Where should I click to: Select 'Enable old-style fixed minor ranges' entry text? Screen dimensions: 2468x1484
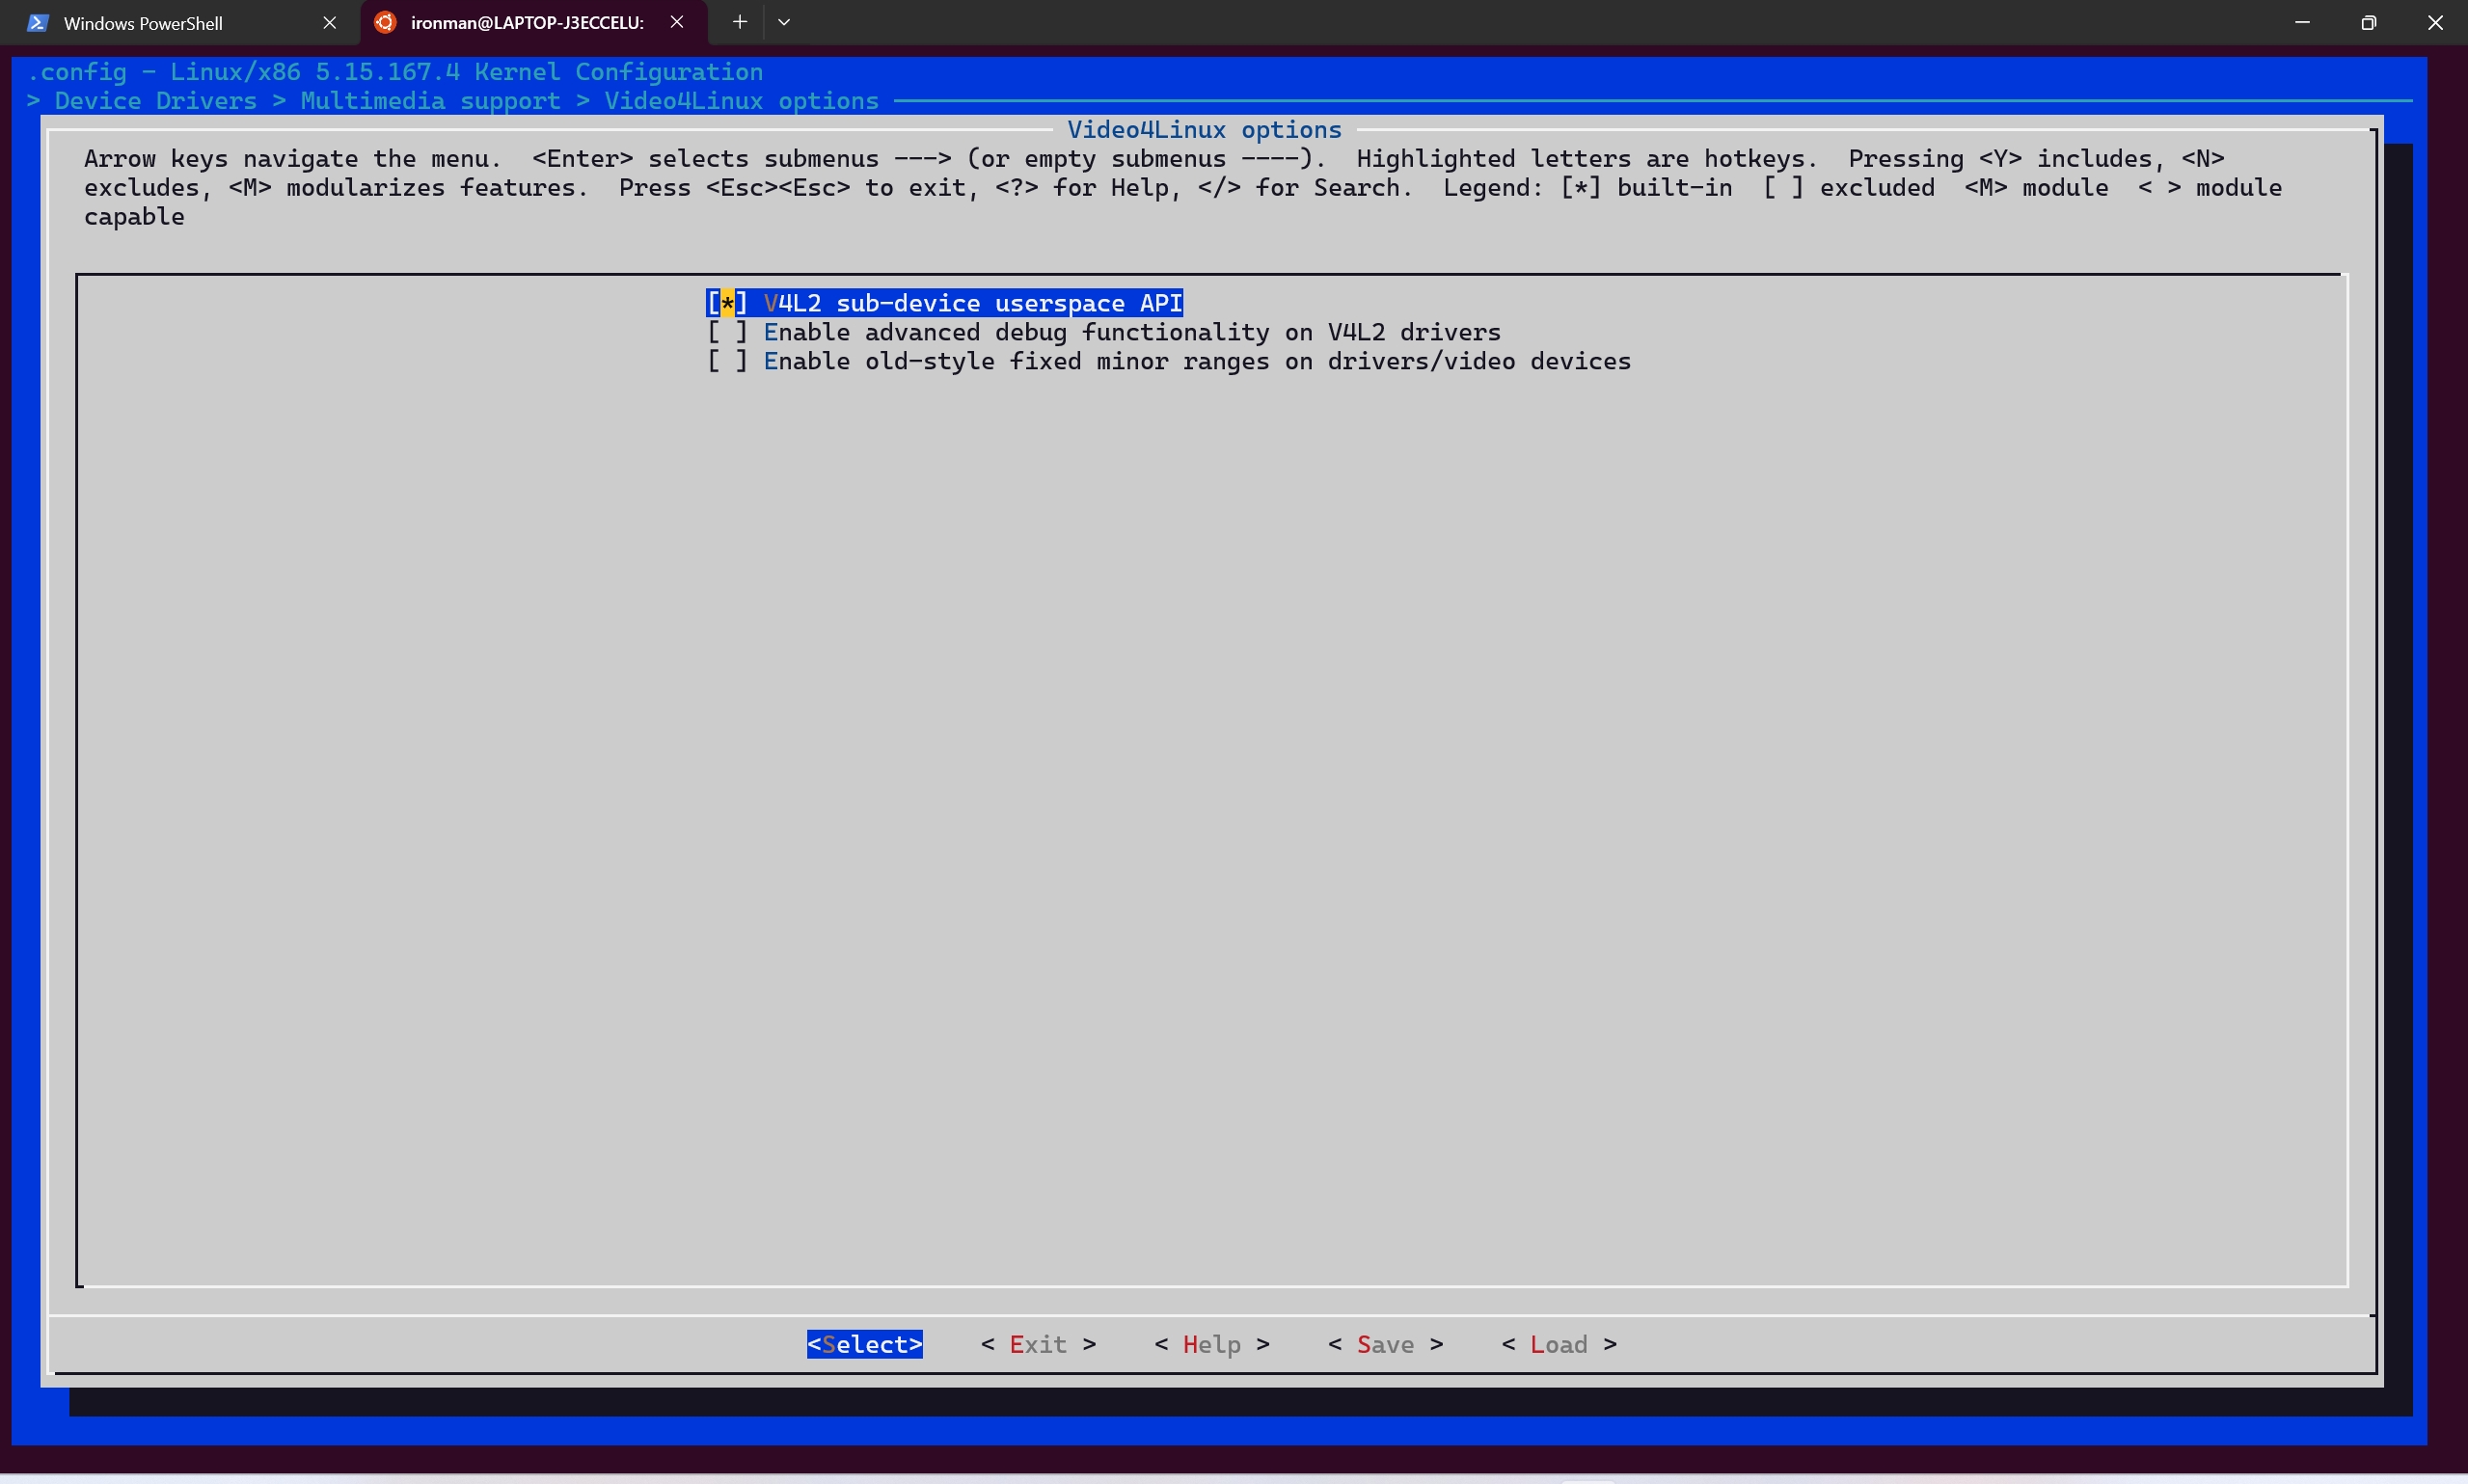(1197, 361)
